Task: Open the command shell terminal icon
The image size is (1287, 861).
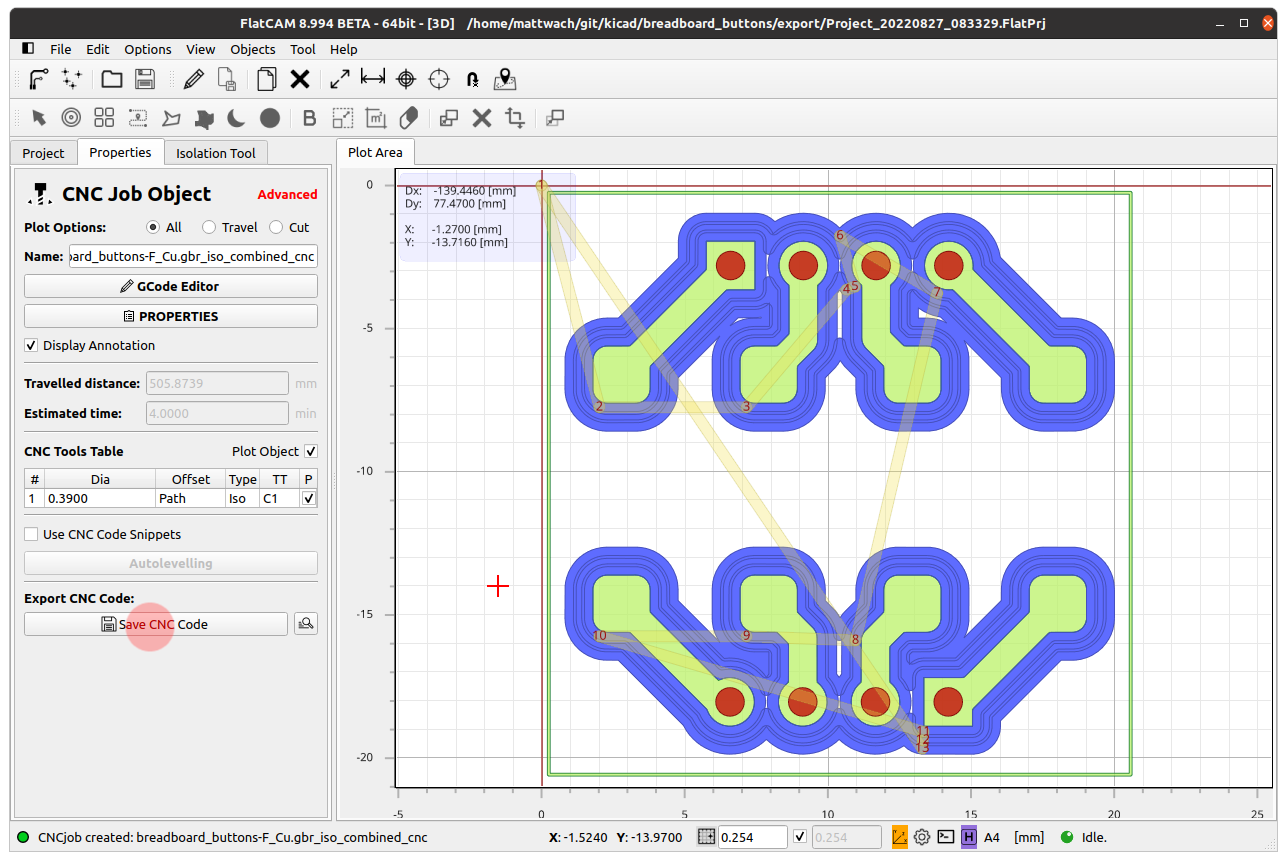Action: tap(945, 837)
